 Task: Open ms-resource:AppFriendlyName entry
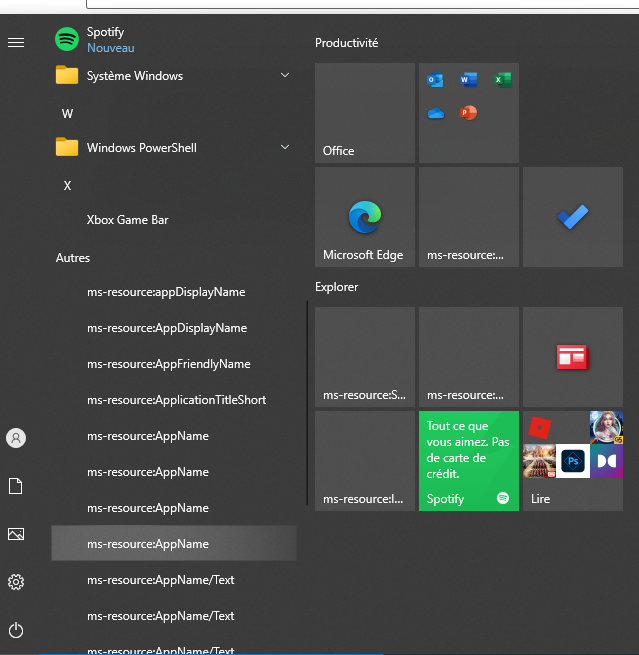(174, 364)
